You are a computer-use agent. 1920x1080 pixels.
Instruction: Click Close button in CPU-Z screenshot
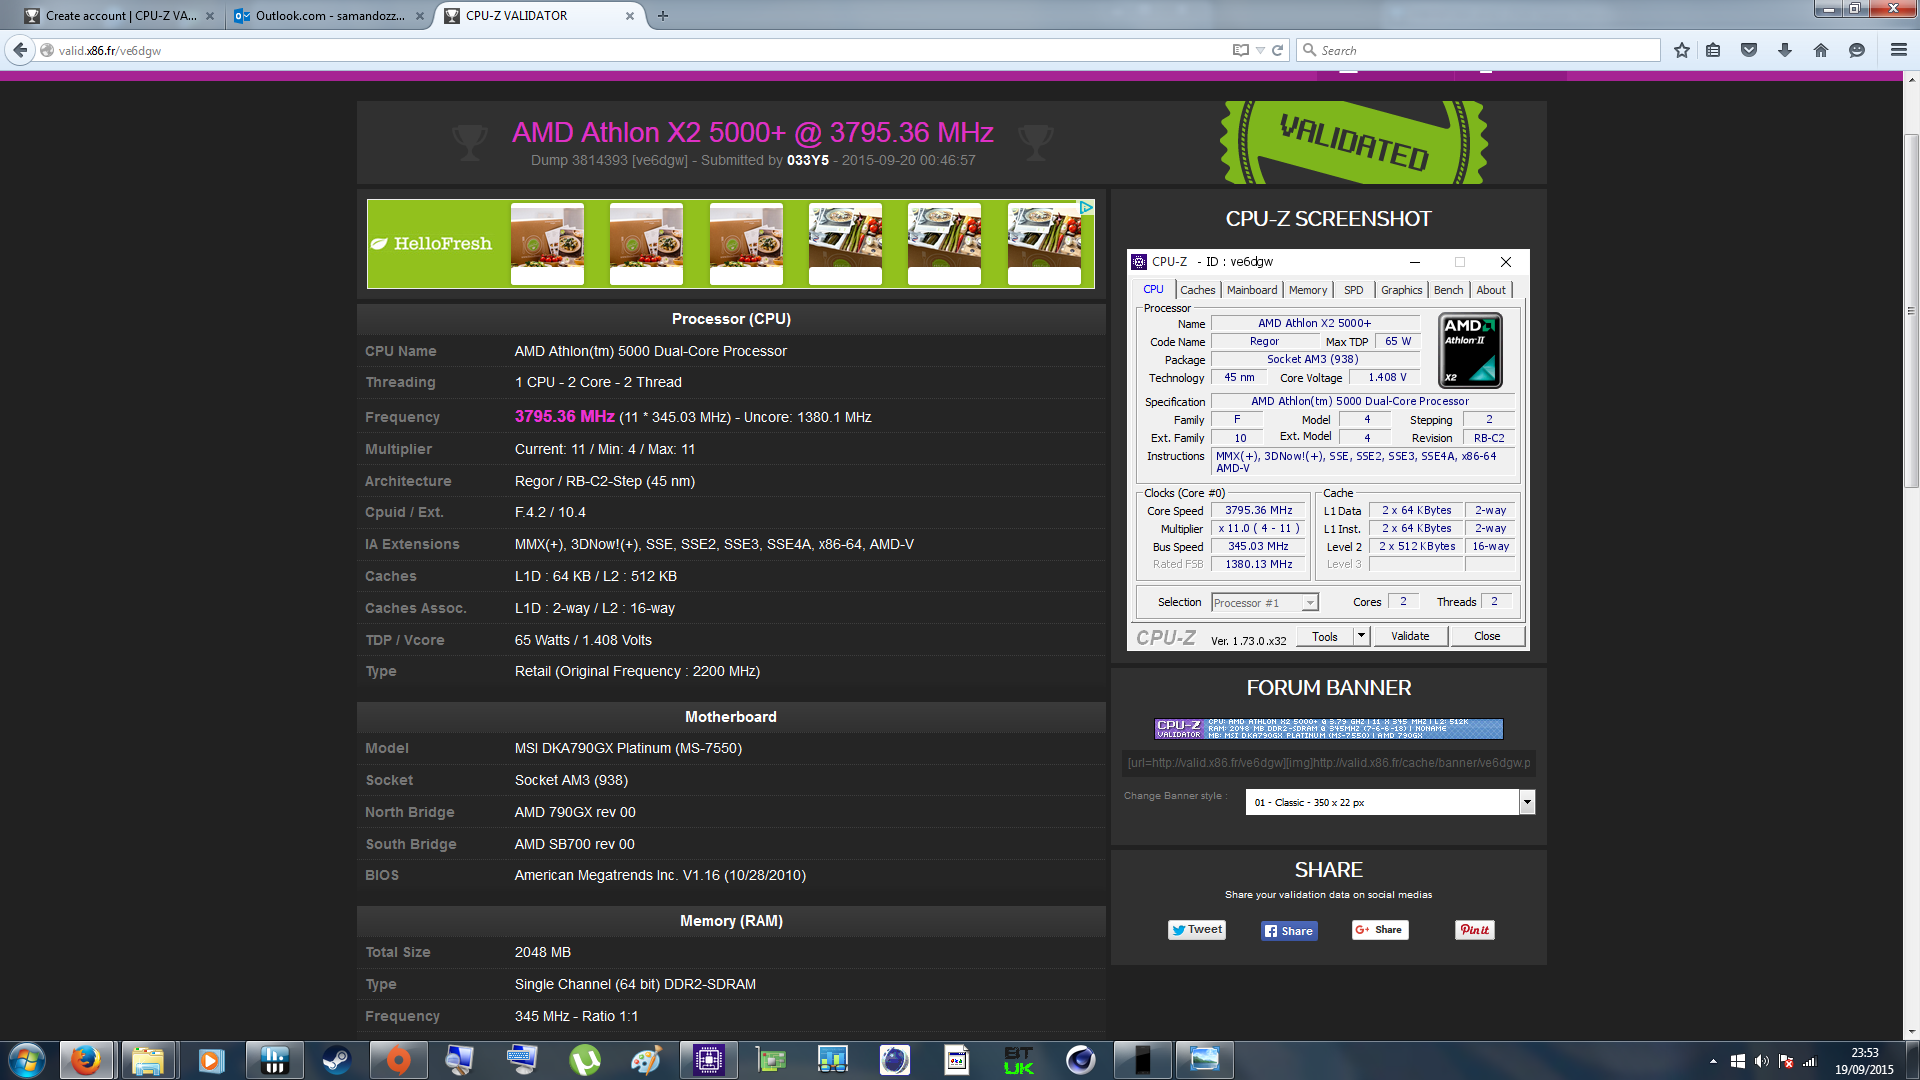1487,636
